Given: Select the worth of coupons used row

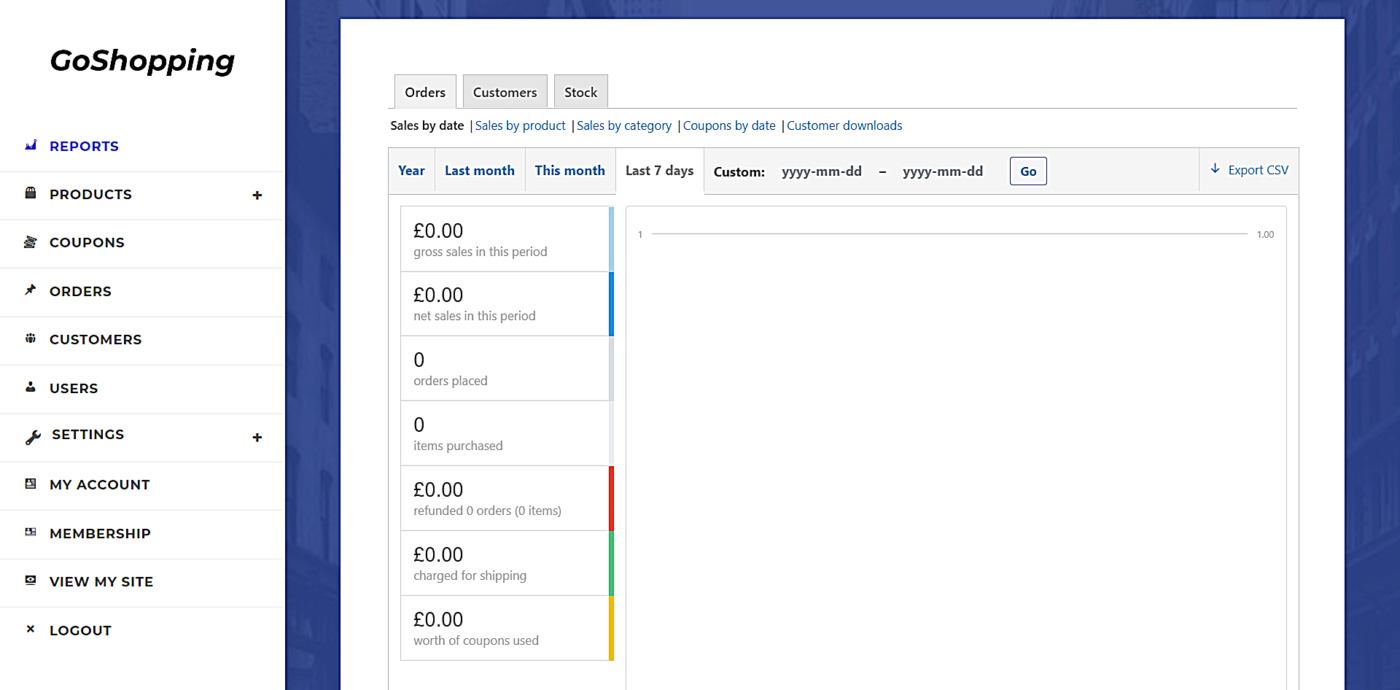Looking at the screenshot, I should [x=507, y=628].
